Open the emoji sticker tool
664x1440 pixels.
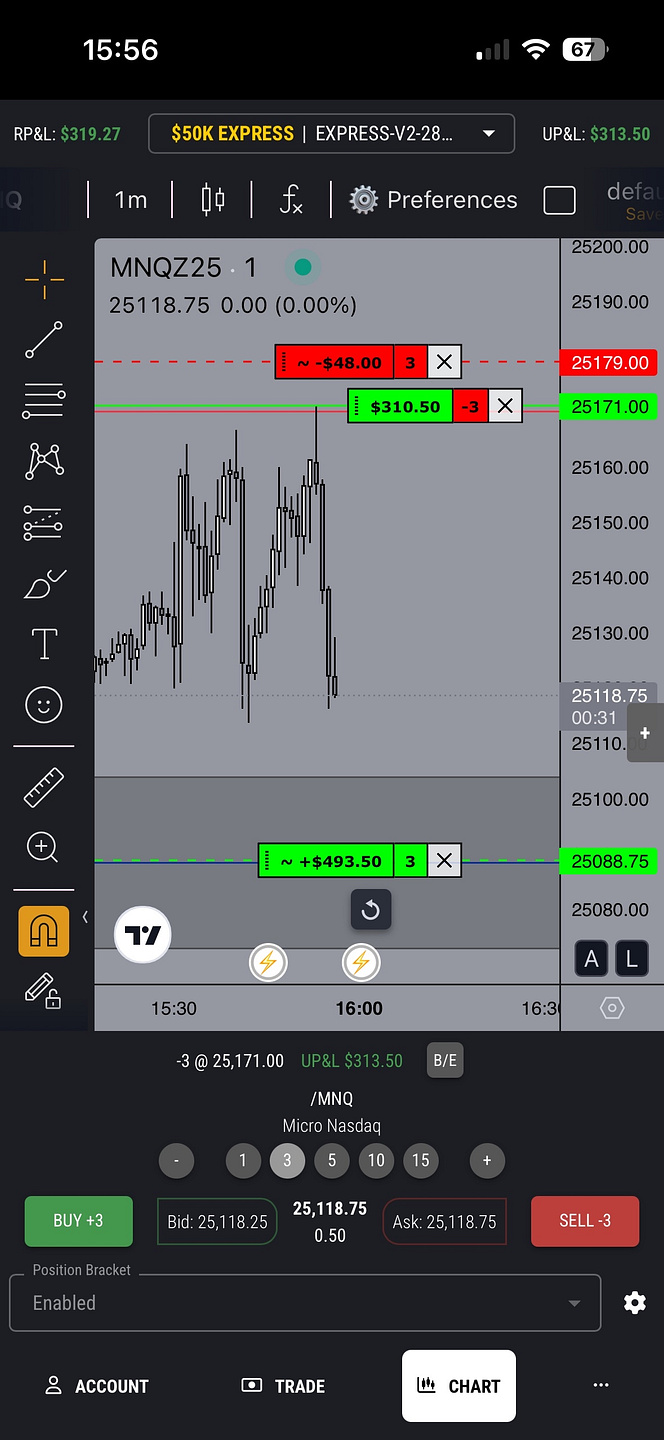click(44, 706)
